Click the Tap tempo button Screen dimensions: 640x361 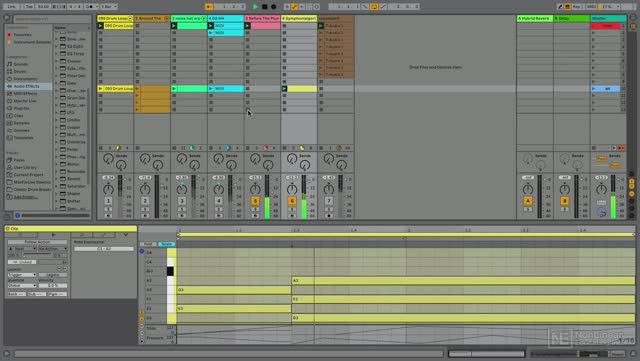click(x=29, y=7)
